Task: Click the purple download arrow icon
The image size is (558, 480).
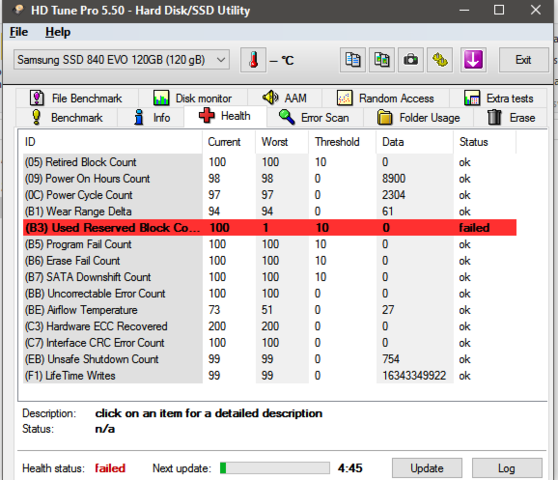Action: pos(473,60)
